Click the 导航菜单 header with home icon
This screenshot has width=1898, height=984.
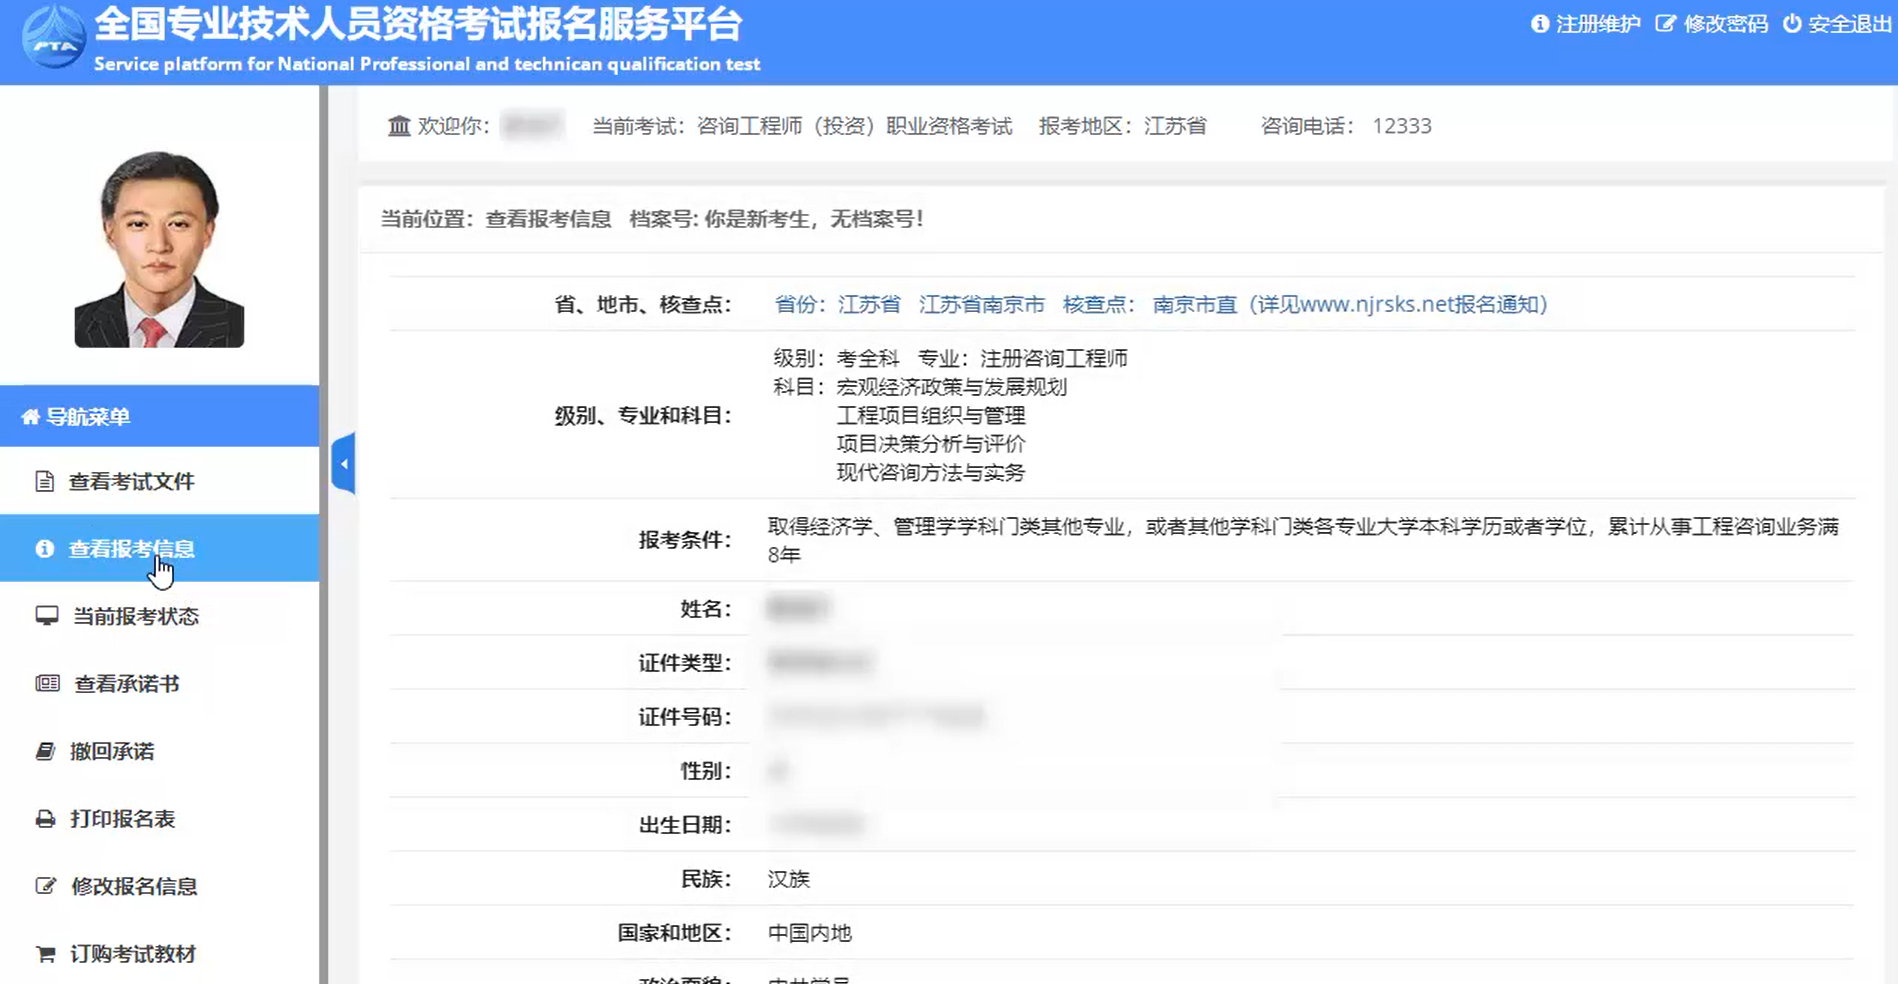point(88,416)
